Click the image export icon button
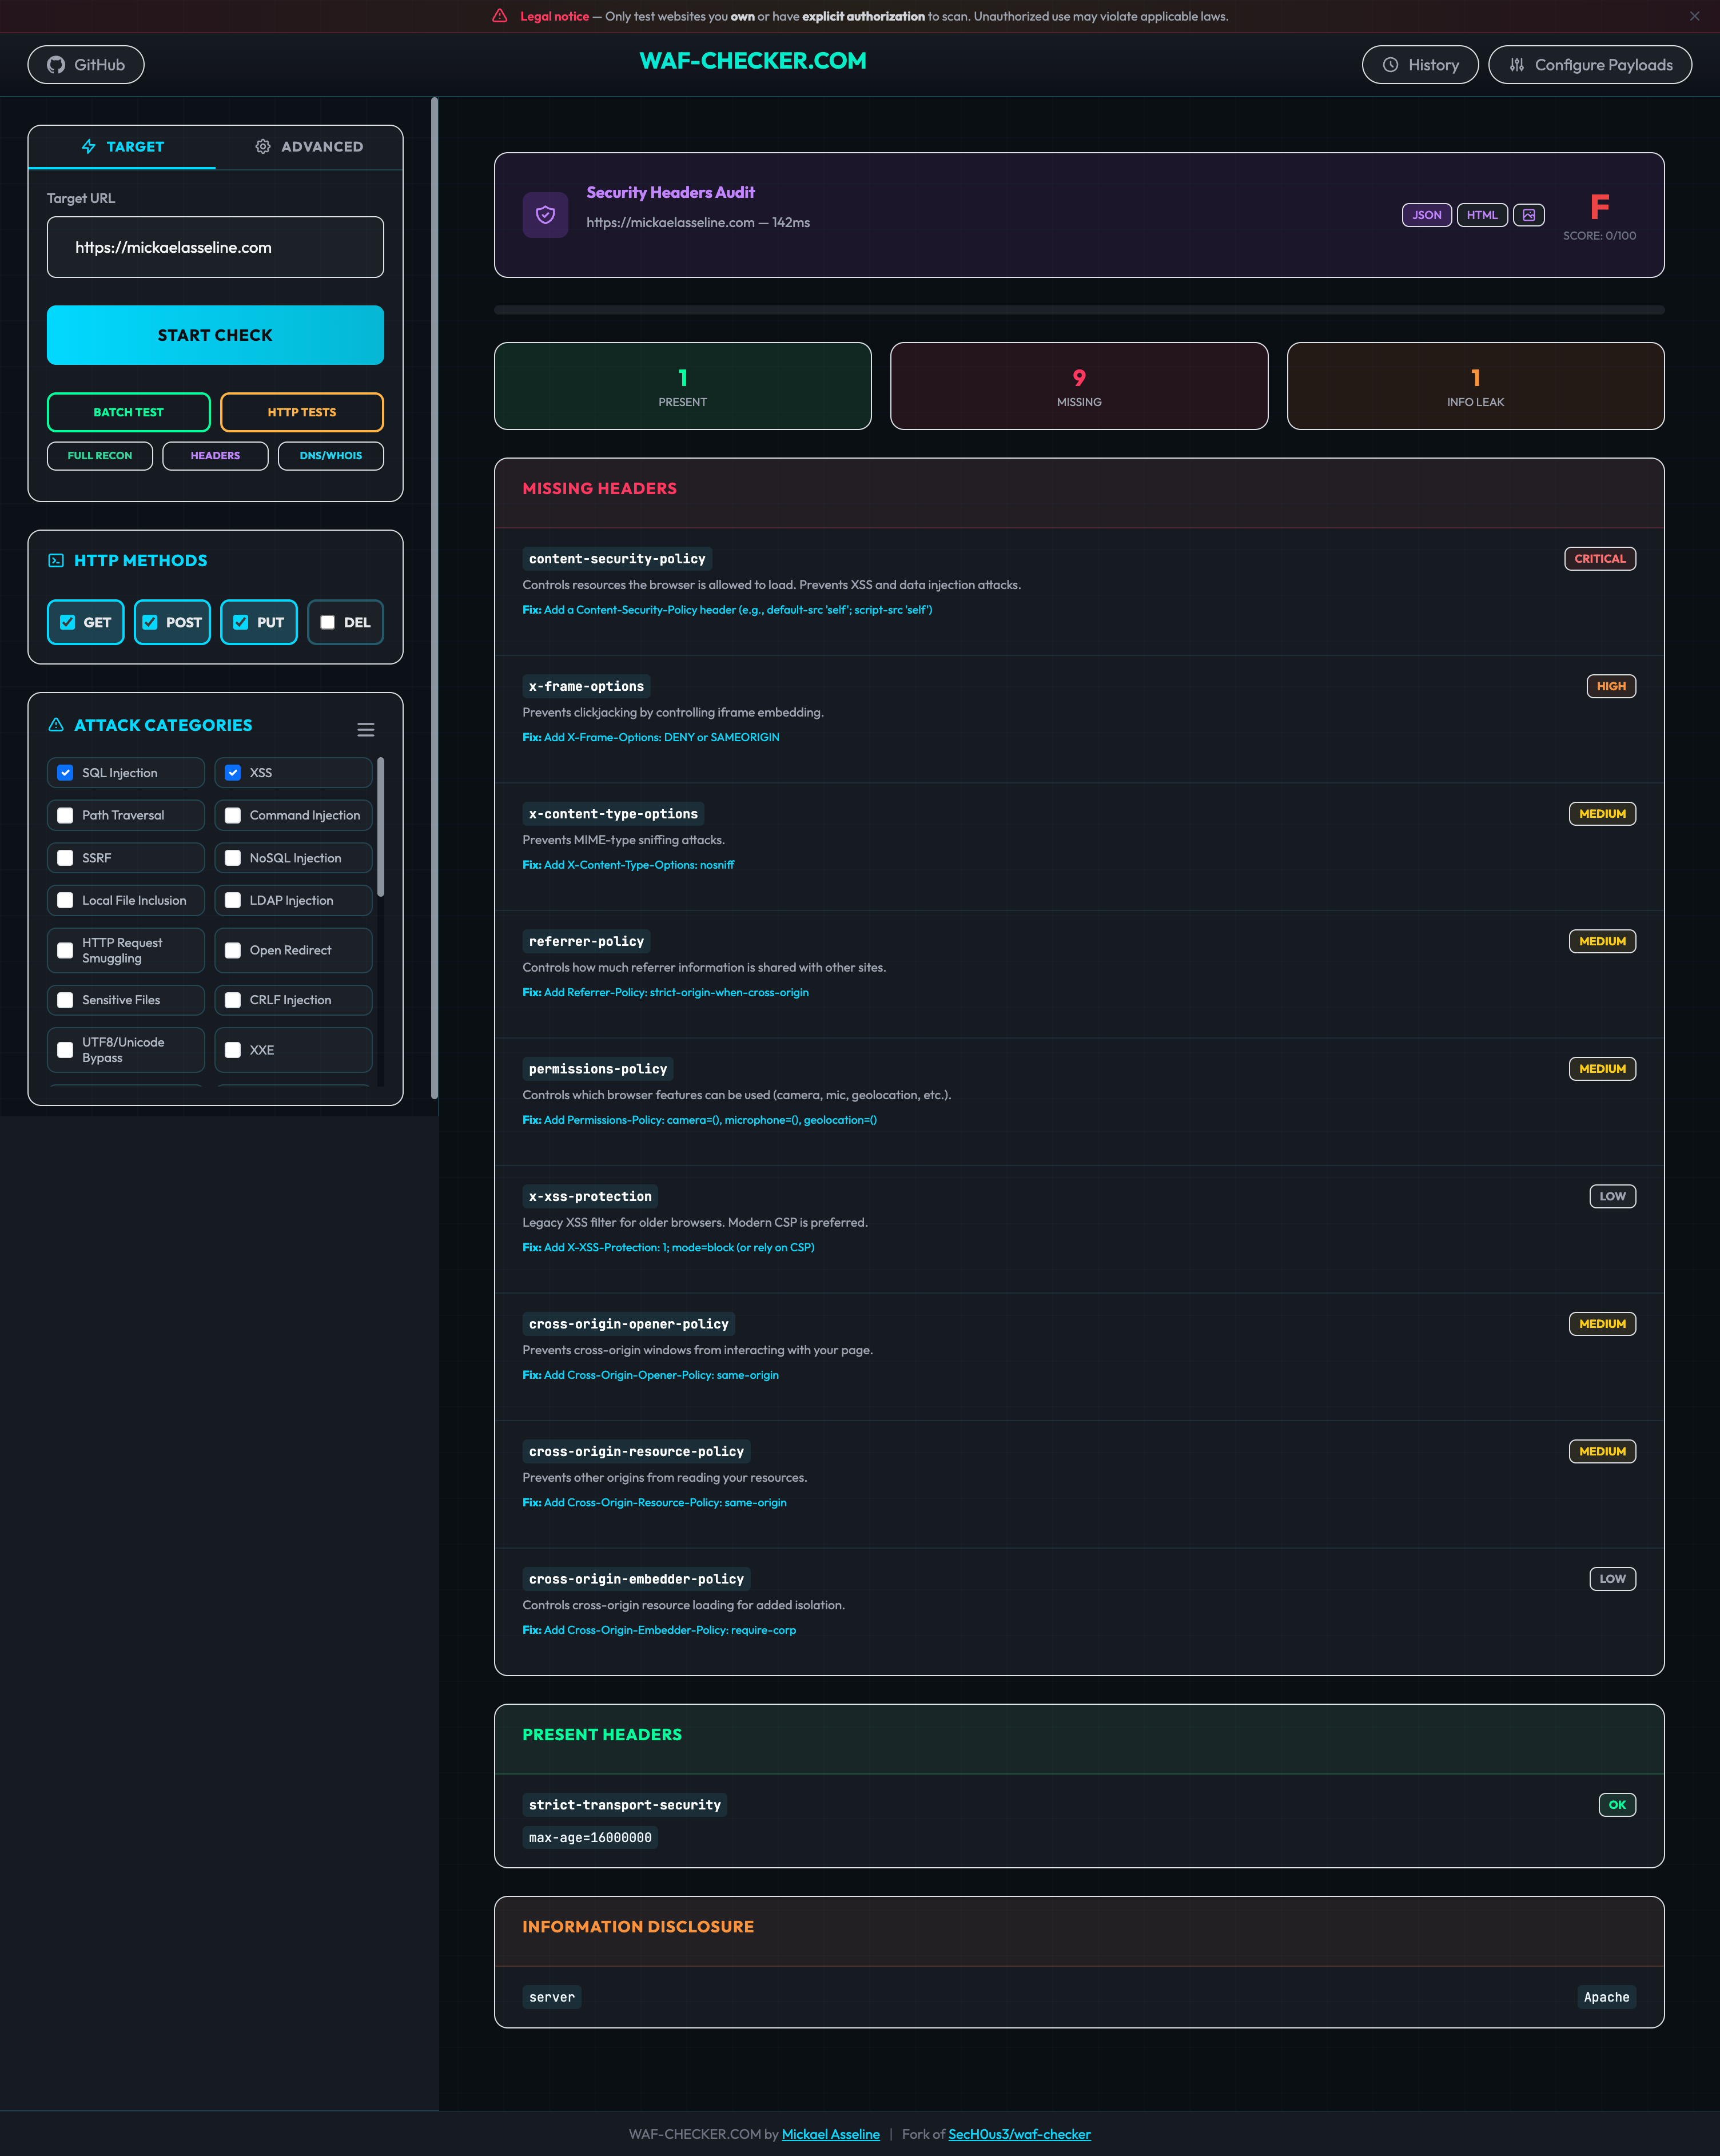Image resolution: width=1720 pixels, height=2156 pixels. (1528, 215)
